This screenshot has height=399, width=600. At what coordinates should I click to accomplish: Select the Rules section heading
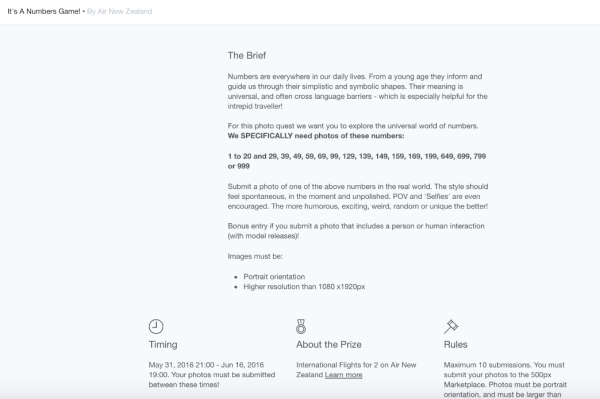click(x=455, y=344)
